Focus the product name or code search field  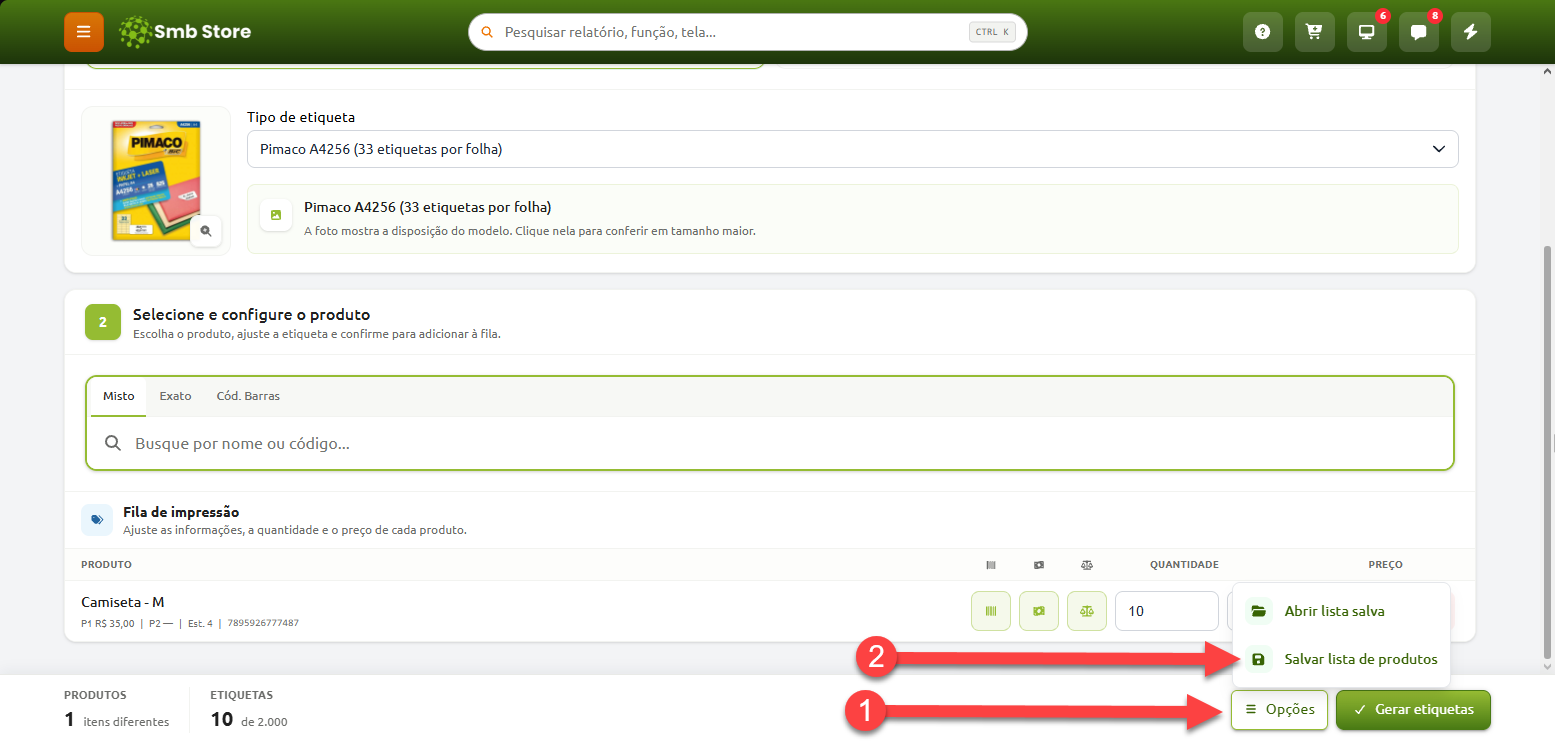(x=769, y=443)
